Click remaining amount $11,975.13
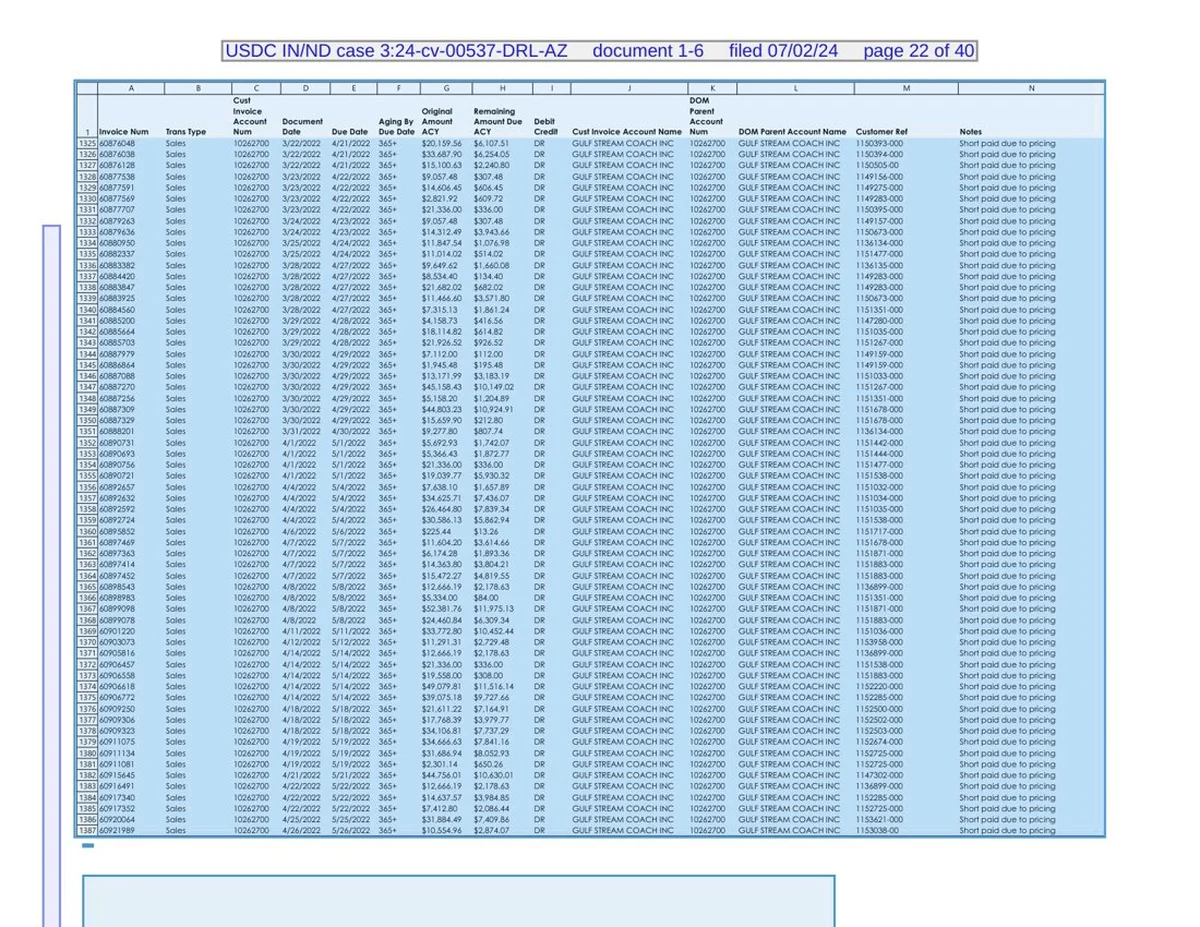Image resolution: width=1200 pixels, height=927 pixels. point(494,609)
